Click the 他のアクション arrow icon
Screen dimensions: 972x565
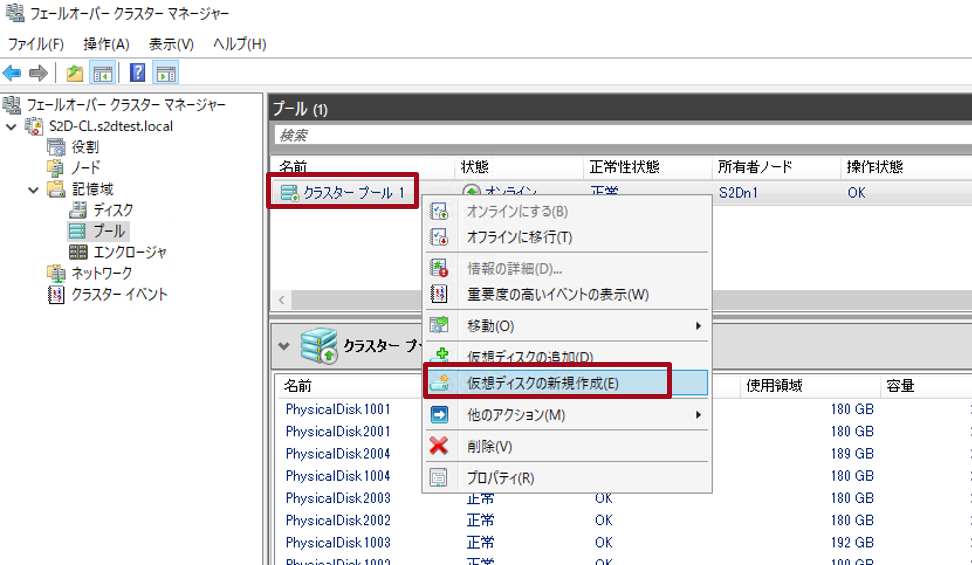point(439,414)
